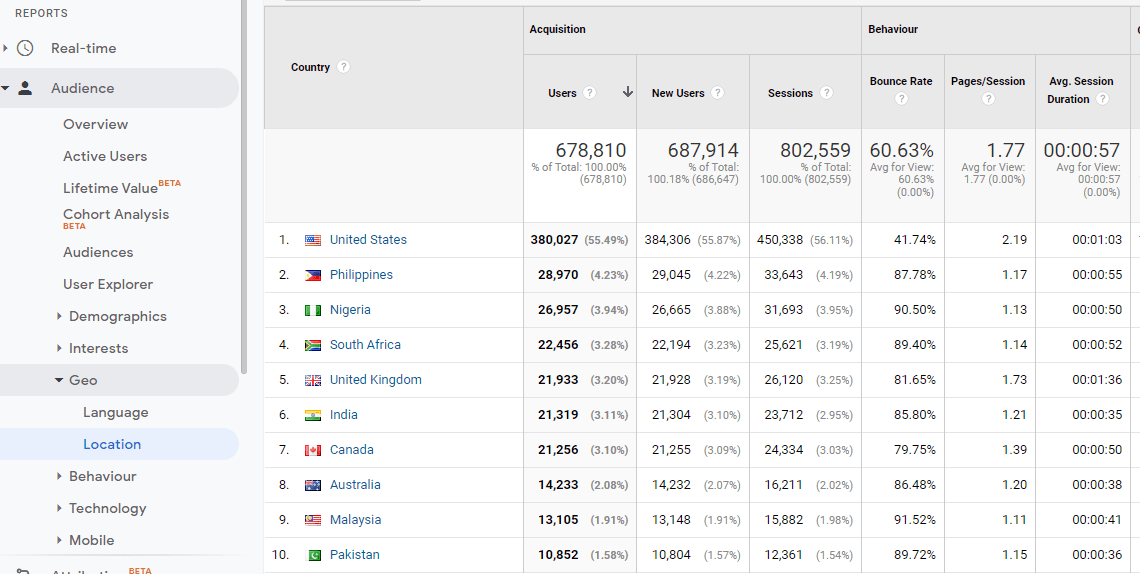The height and width of the screenshot is (574, 1140).
Task: Collapse the Geo section
Action: click(58, 380)
